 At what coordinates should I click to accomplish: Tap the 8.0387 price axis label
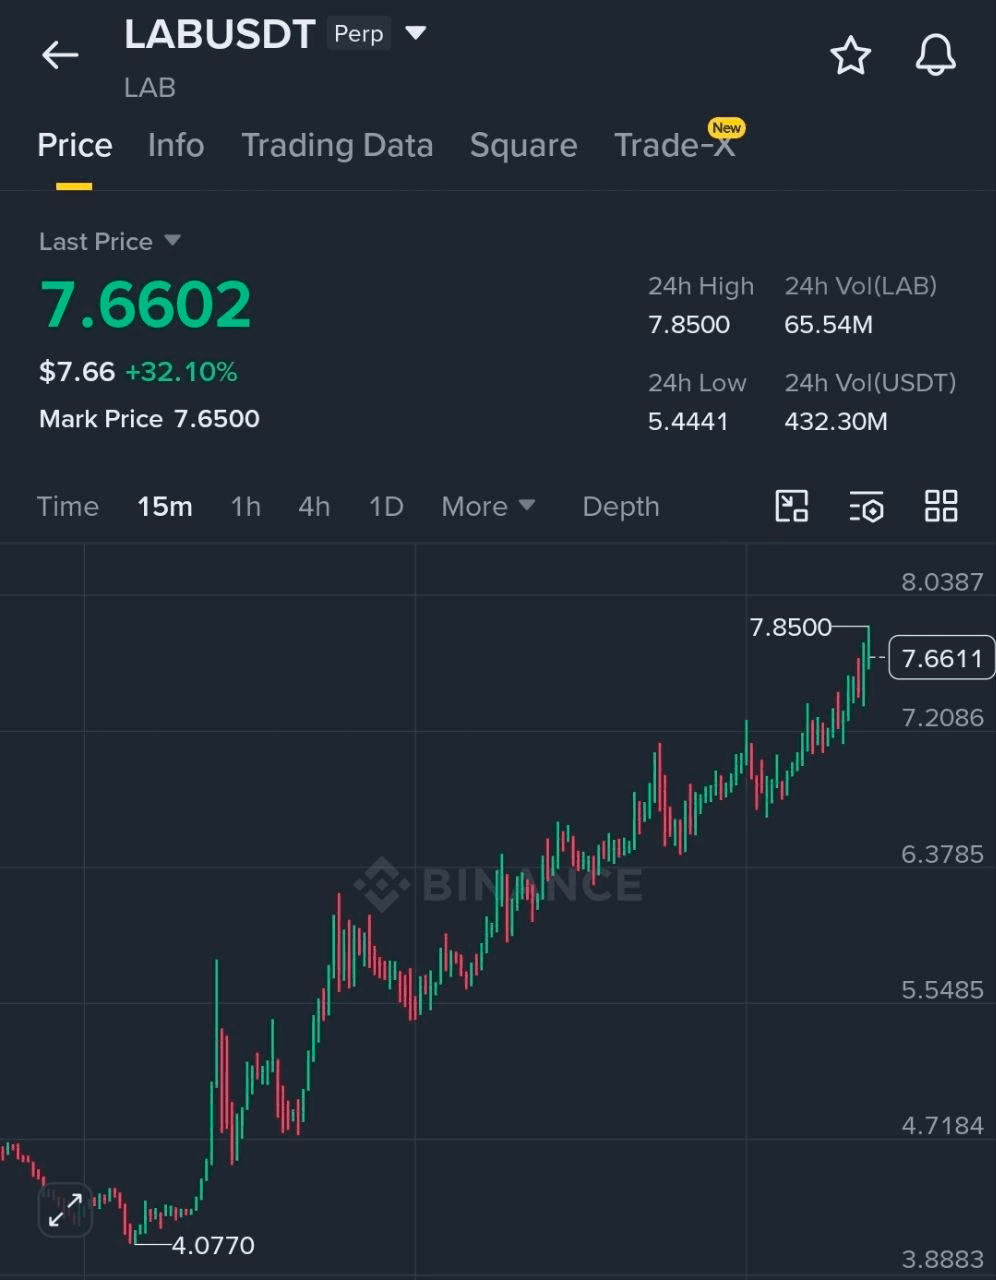[x=942, y=582]
